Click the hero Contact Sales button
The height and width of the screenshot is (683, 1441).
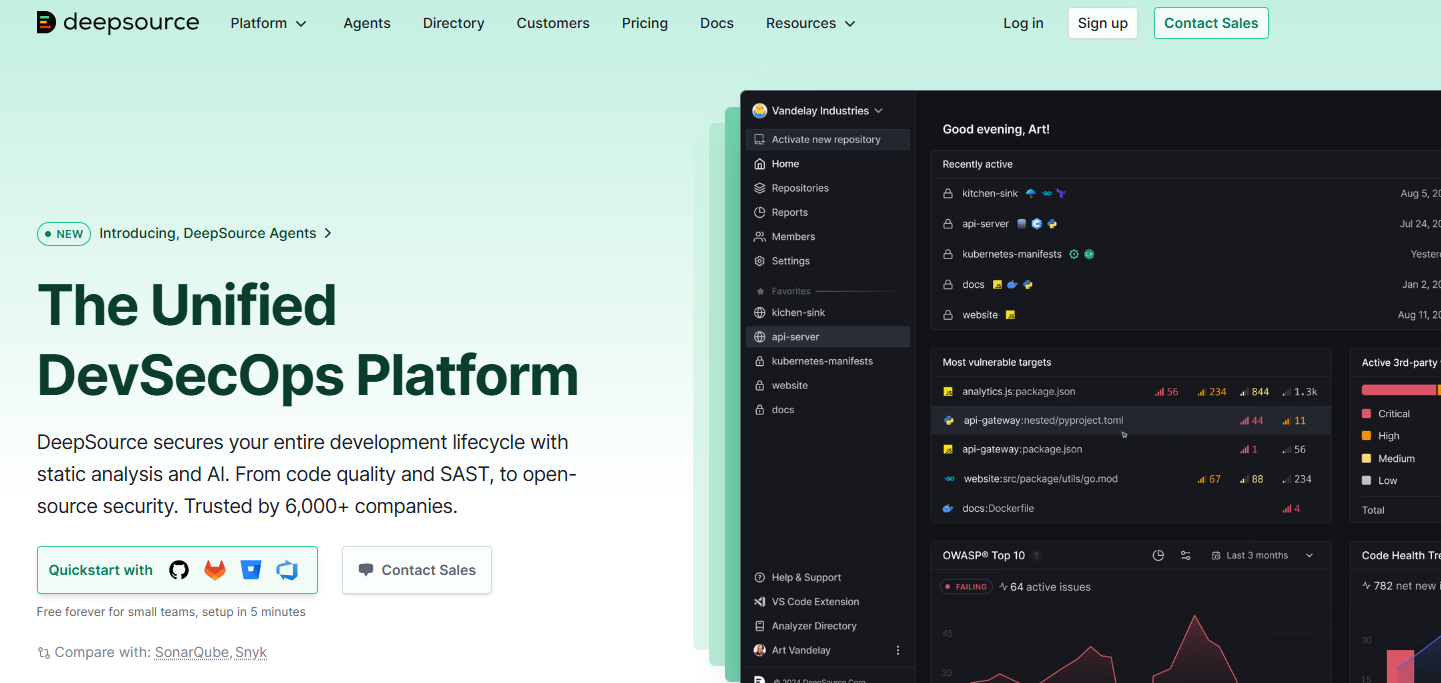click(x=417, y=570)
